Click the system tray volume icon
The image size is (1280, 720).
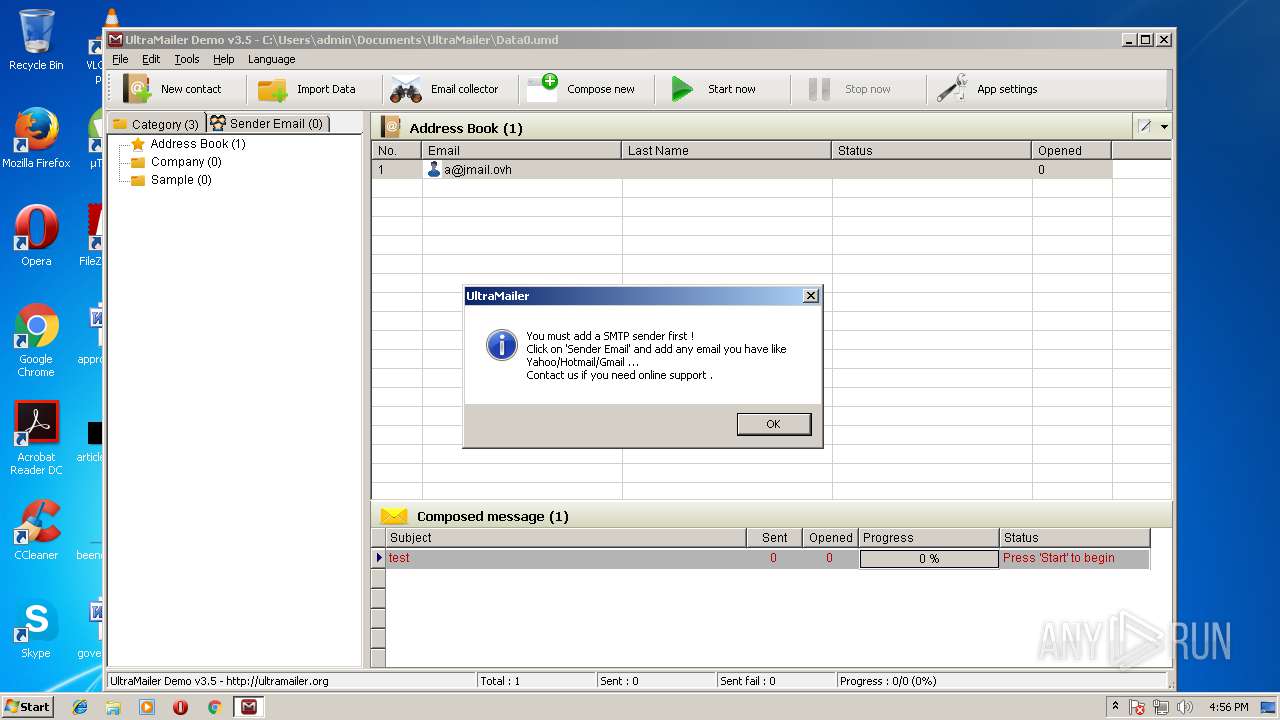1185,707
